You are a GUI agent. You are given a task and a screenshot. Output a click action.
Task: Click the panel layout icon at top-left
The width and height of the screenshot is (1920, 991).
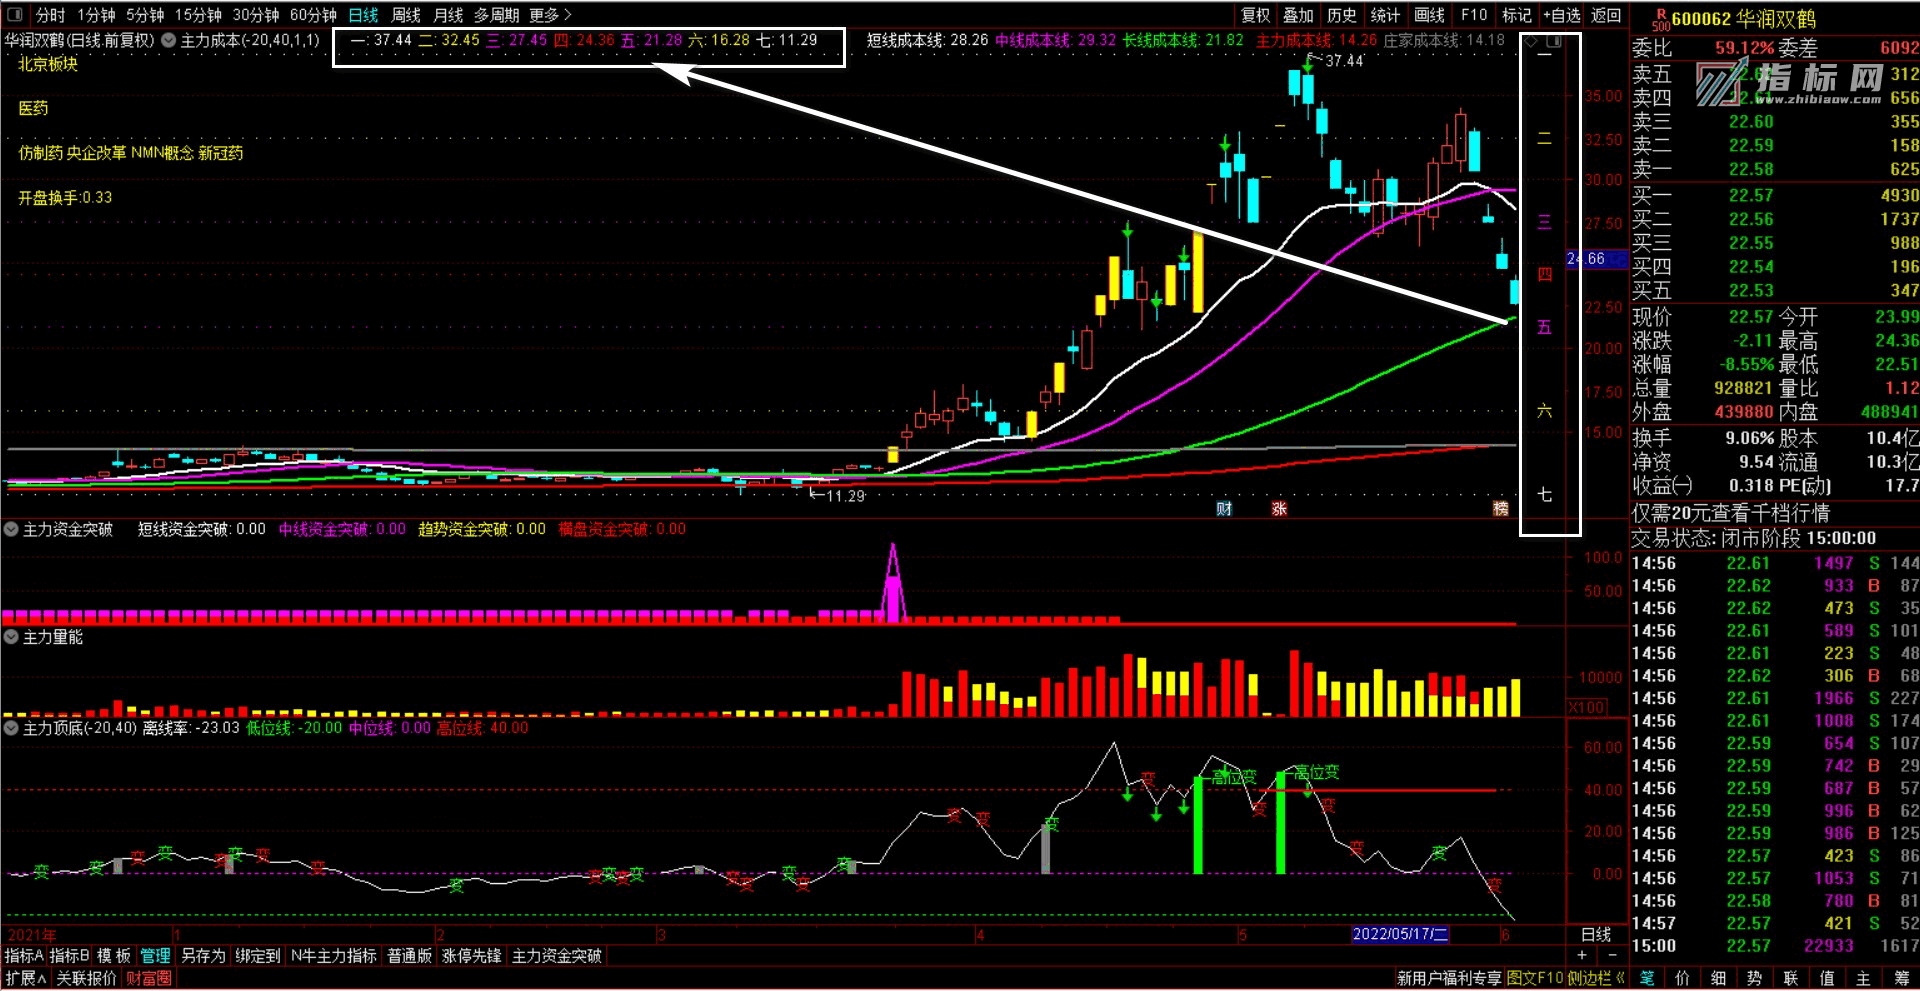[14, 15]
